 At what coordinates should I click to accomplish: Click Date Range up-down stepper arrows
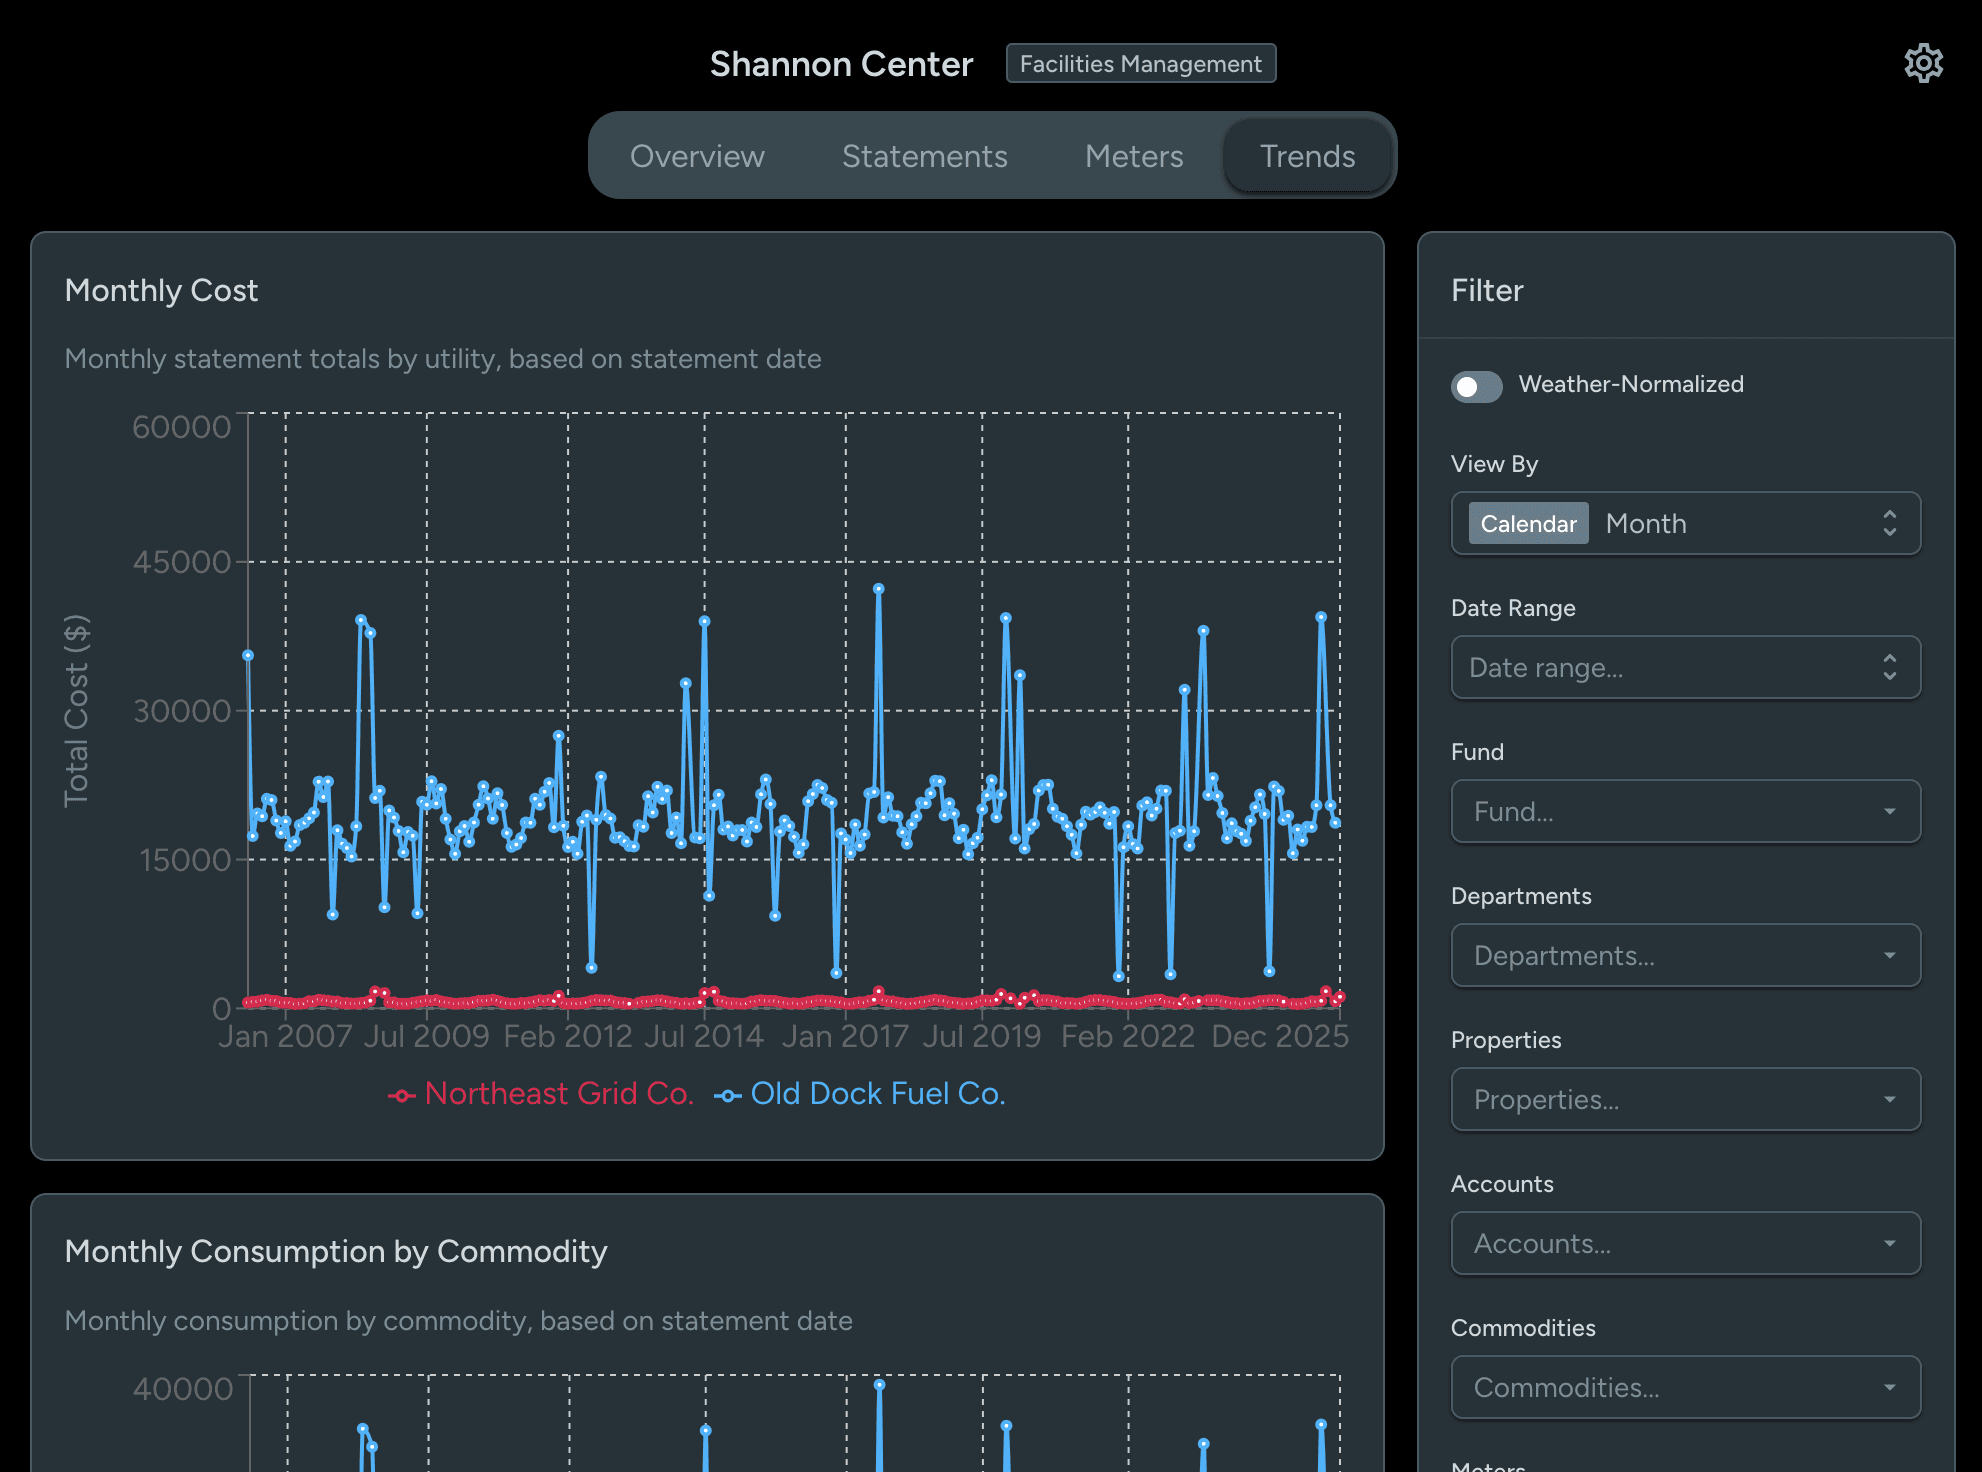coord(1889,667)
